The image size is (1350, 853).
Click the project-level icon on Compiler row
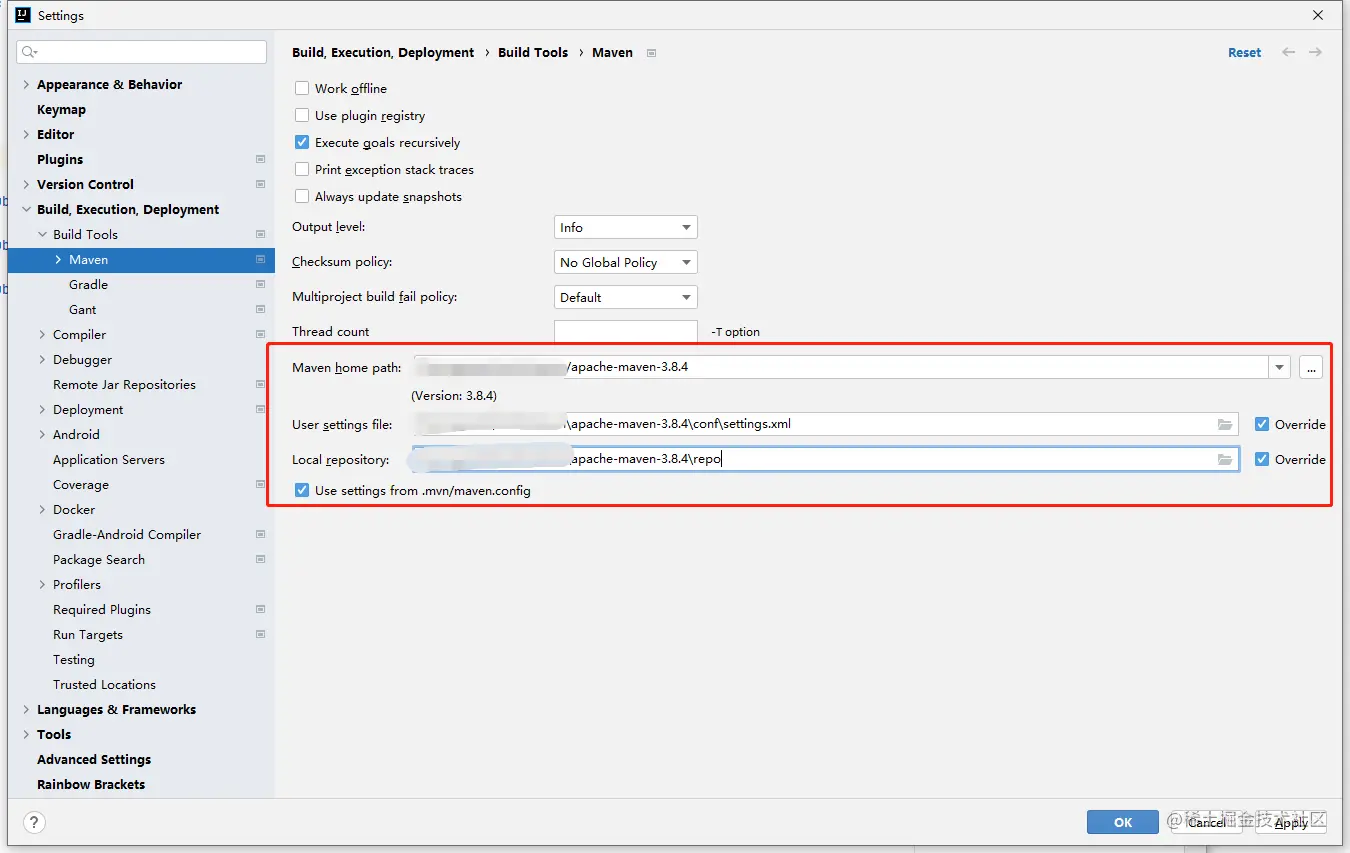pos(260,334)
